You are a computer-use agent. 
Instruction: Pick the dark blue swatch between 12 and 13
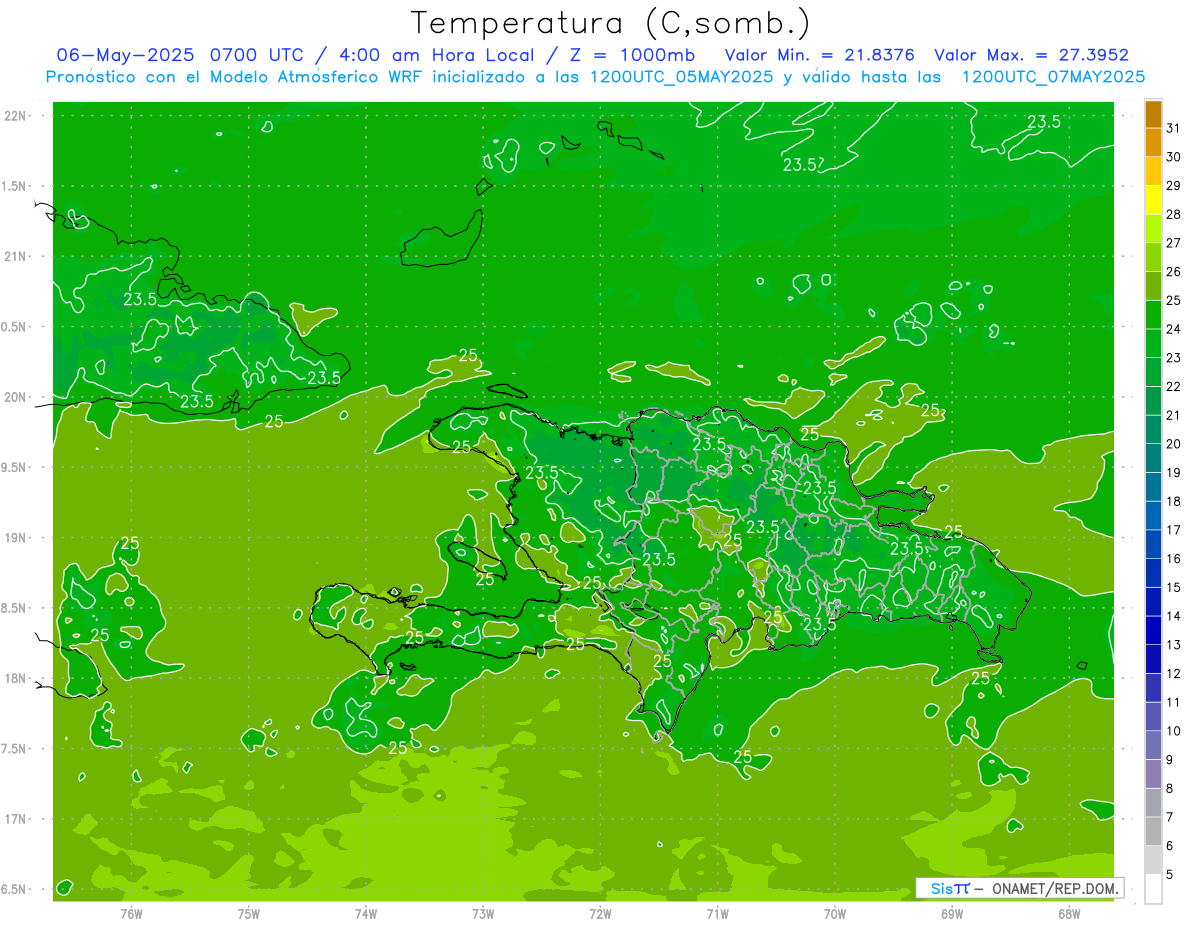(1153, 658)
